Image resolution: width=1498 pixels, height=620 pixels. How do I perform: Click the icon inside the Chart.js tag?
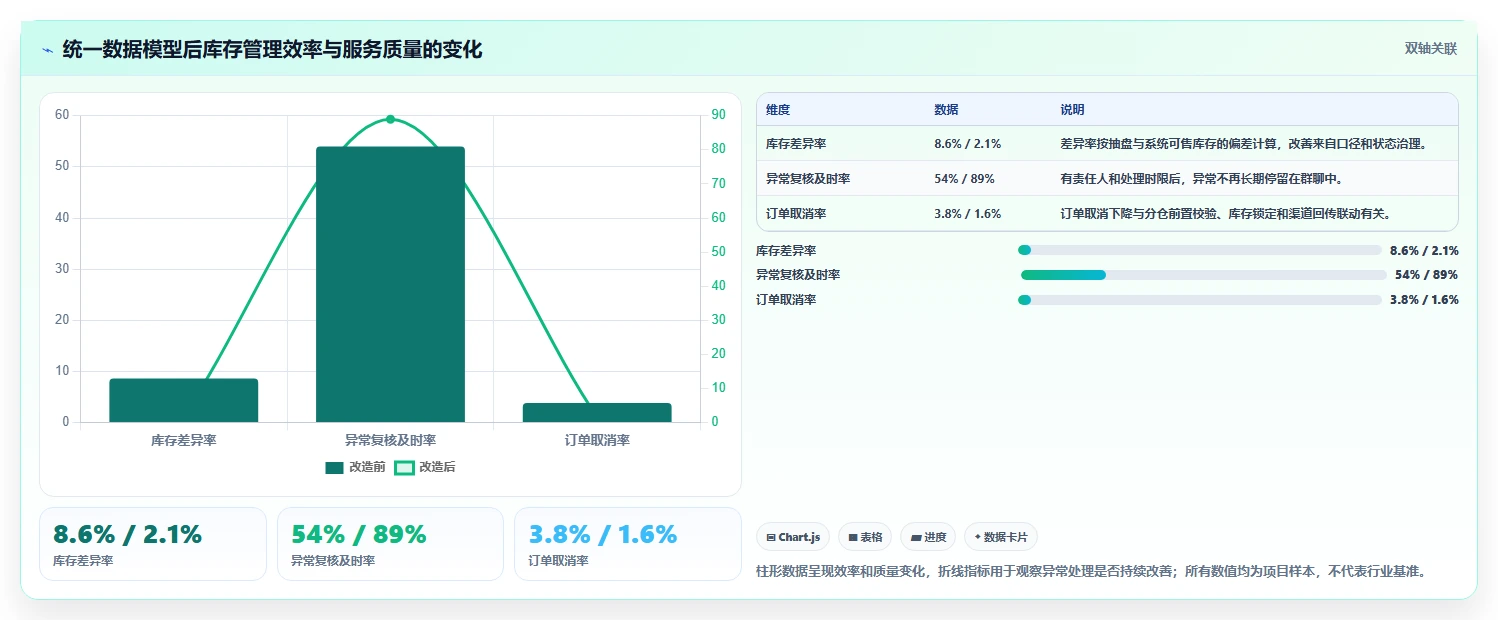coord(771,537)
